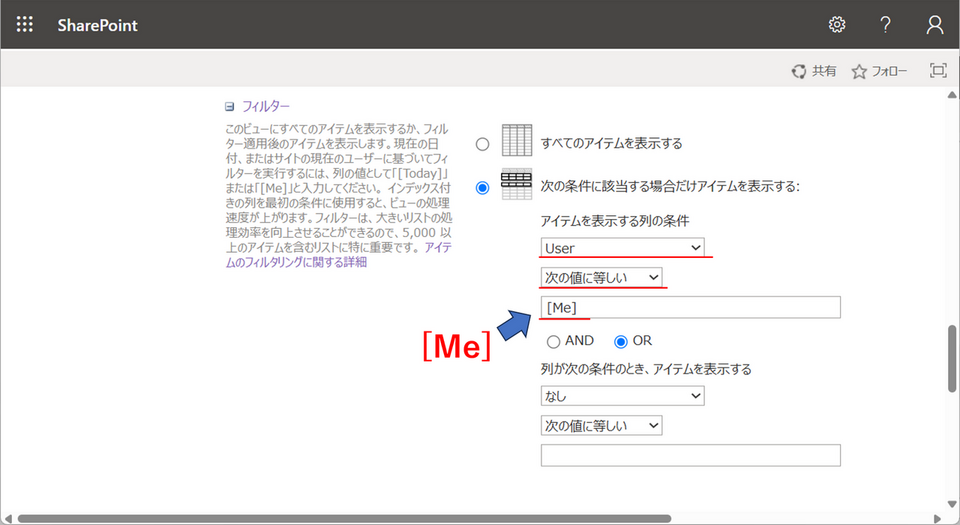
Task: Click the horizontal scrollbar thumb
Action: 345,519
